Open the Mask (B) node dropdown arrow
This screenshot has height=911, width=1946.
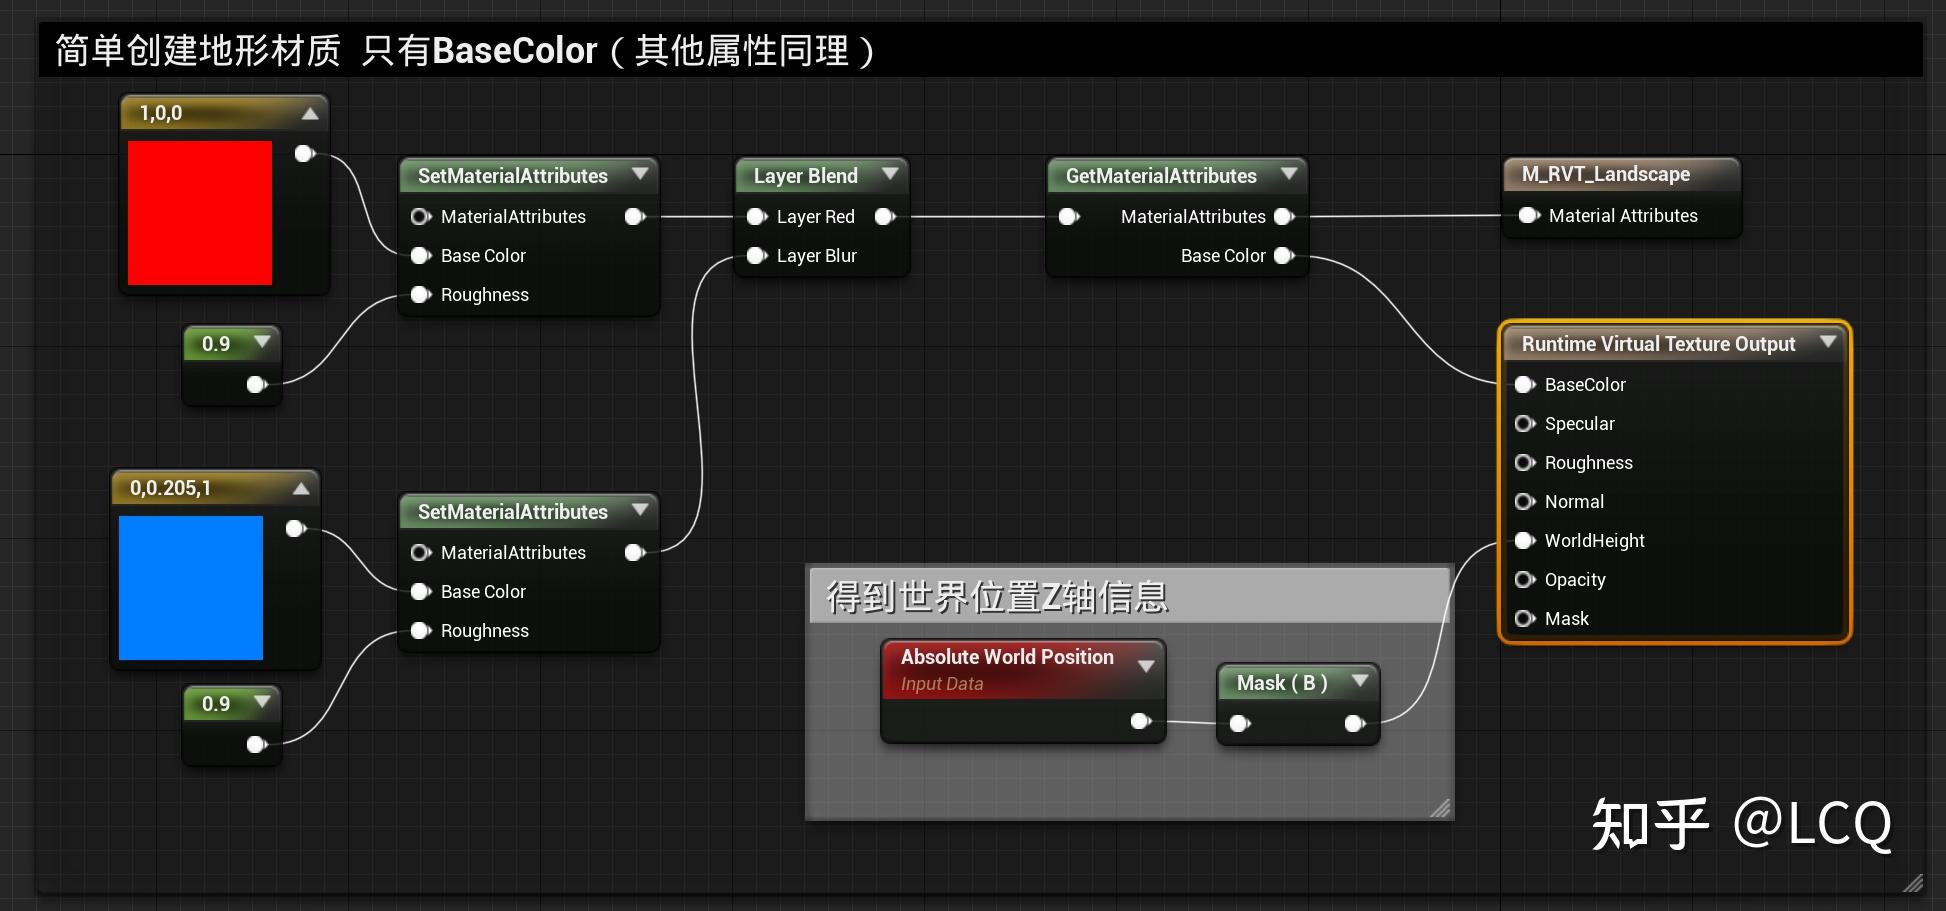1360,681
